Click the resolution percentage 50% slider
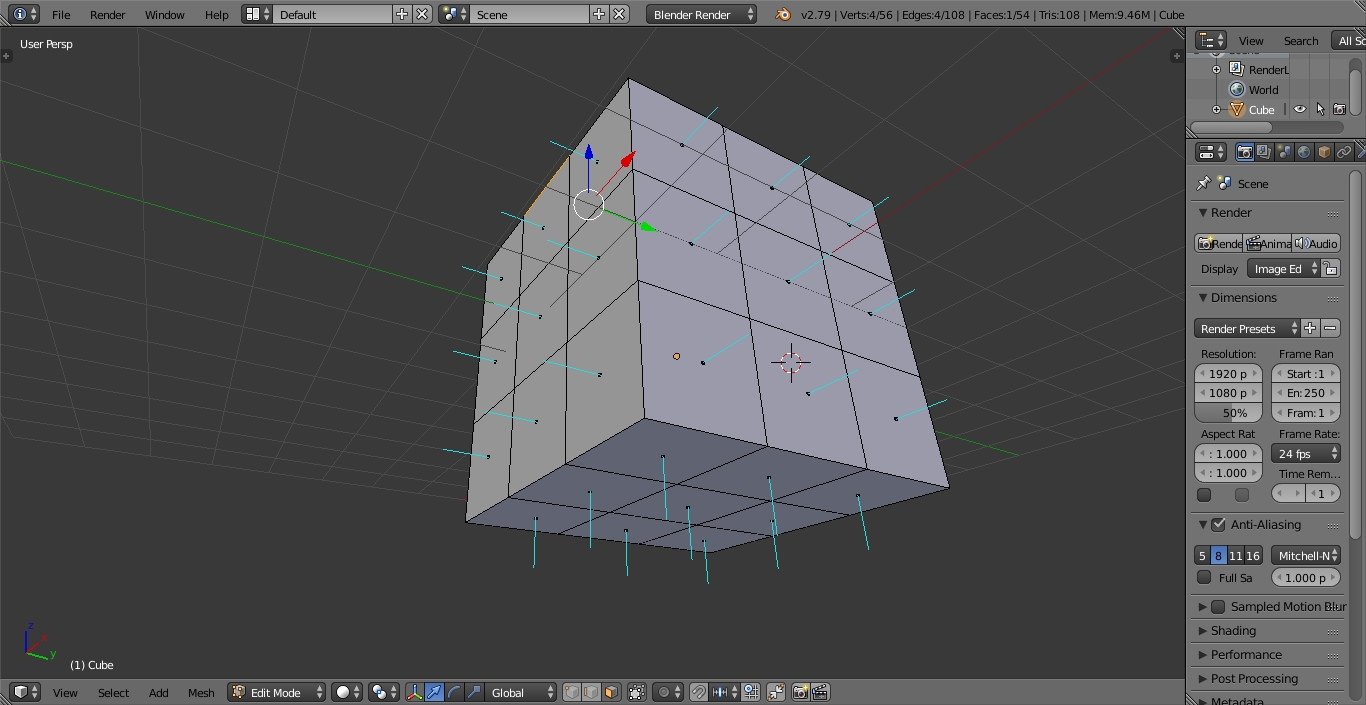 click(1229, 413)
